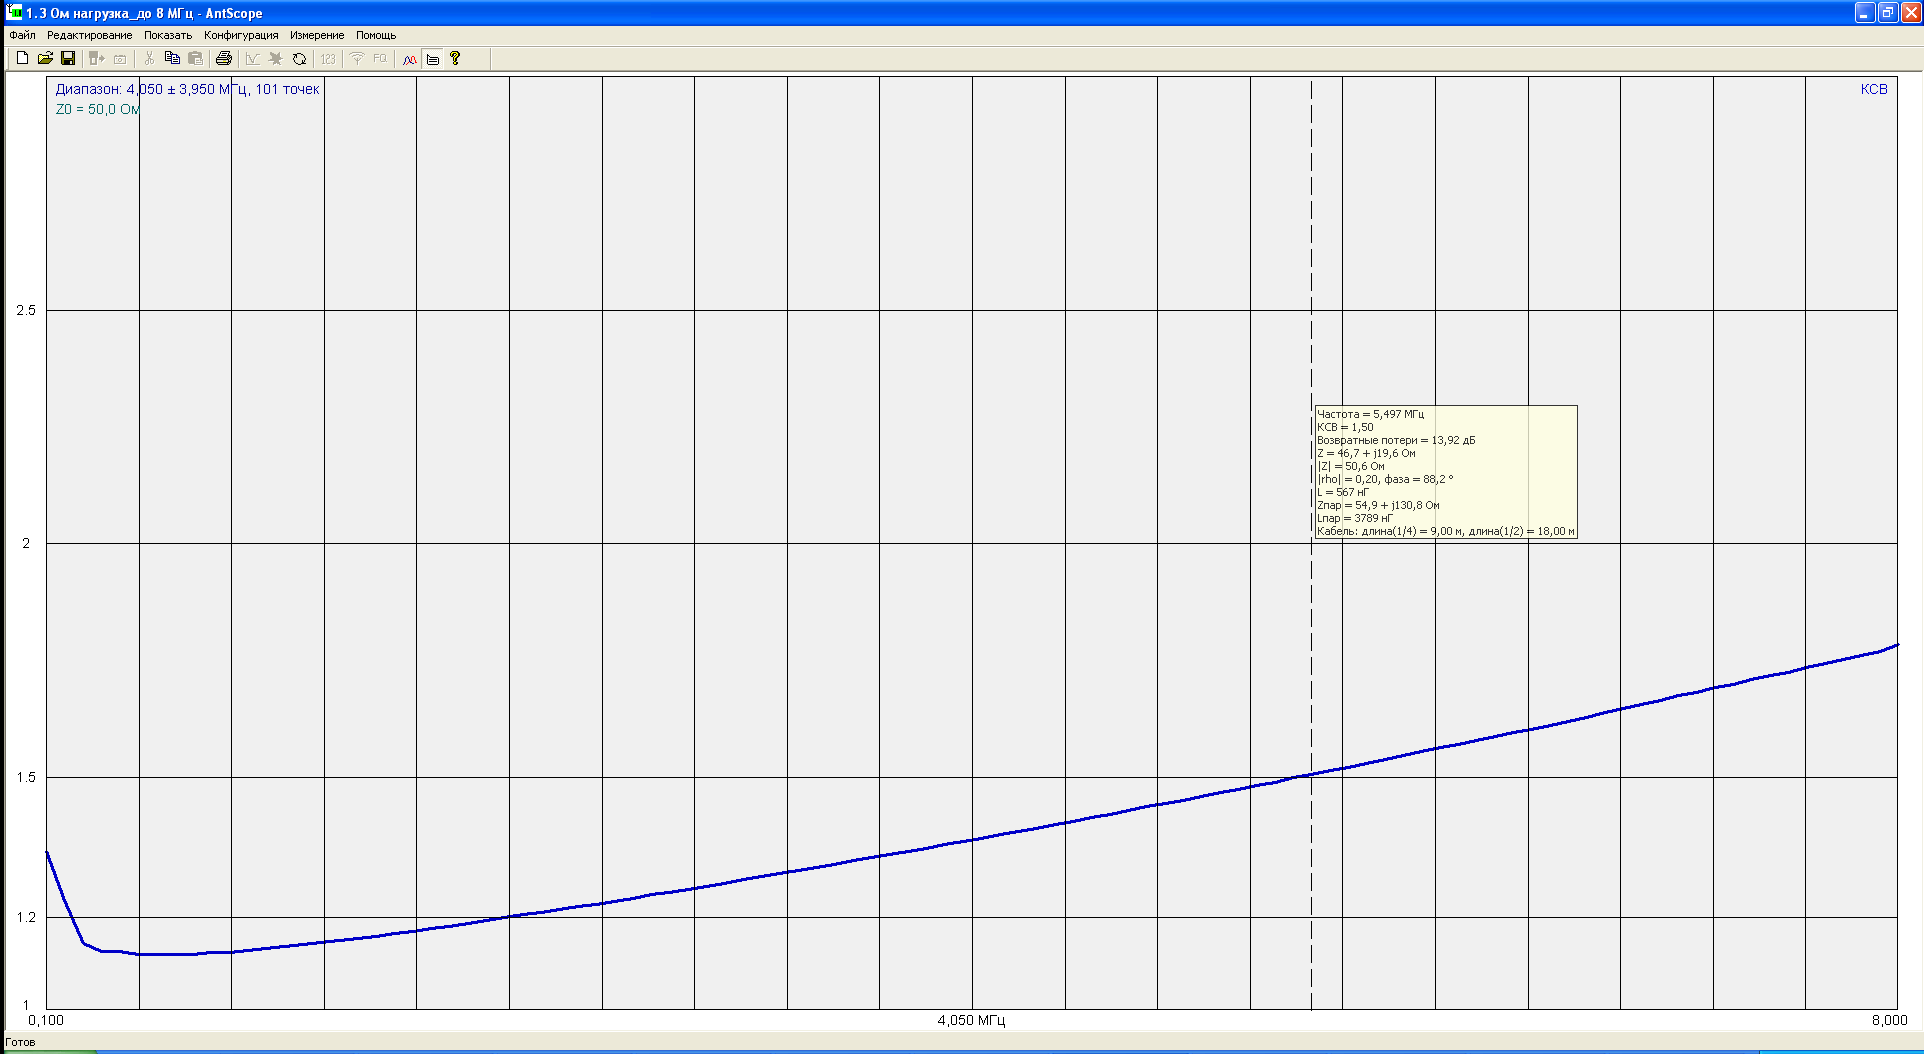The image size is (1924, 1054).
Task: Click the circular refresh arrows icon
Action: tap(299, 59)
